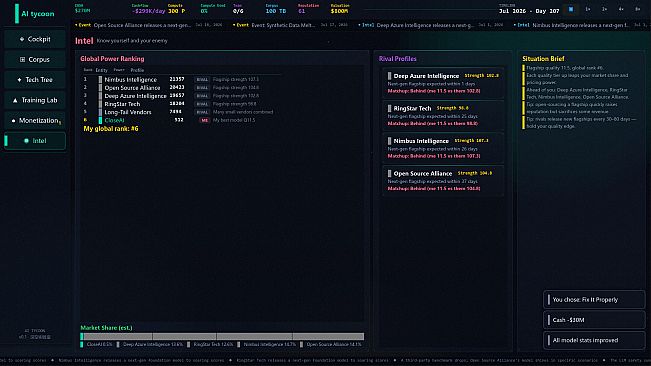The width and height of the screenshot is (651, 366).
Task: Dismiss the 'All model stats improved' notification
Action: tap(594, 340)
